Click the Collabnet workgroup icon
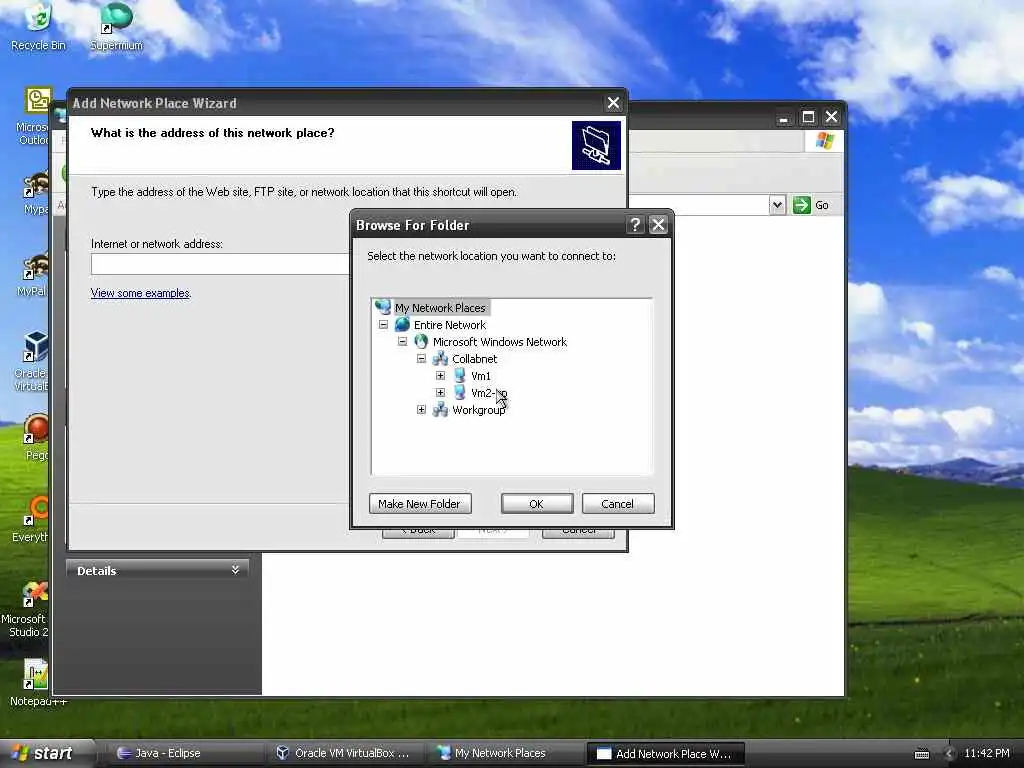This screenshot has width=1024, height=768. click(x=440, y=359)
